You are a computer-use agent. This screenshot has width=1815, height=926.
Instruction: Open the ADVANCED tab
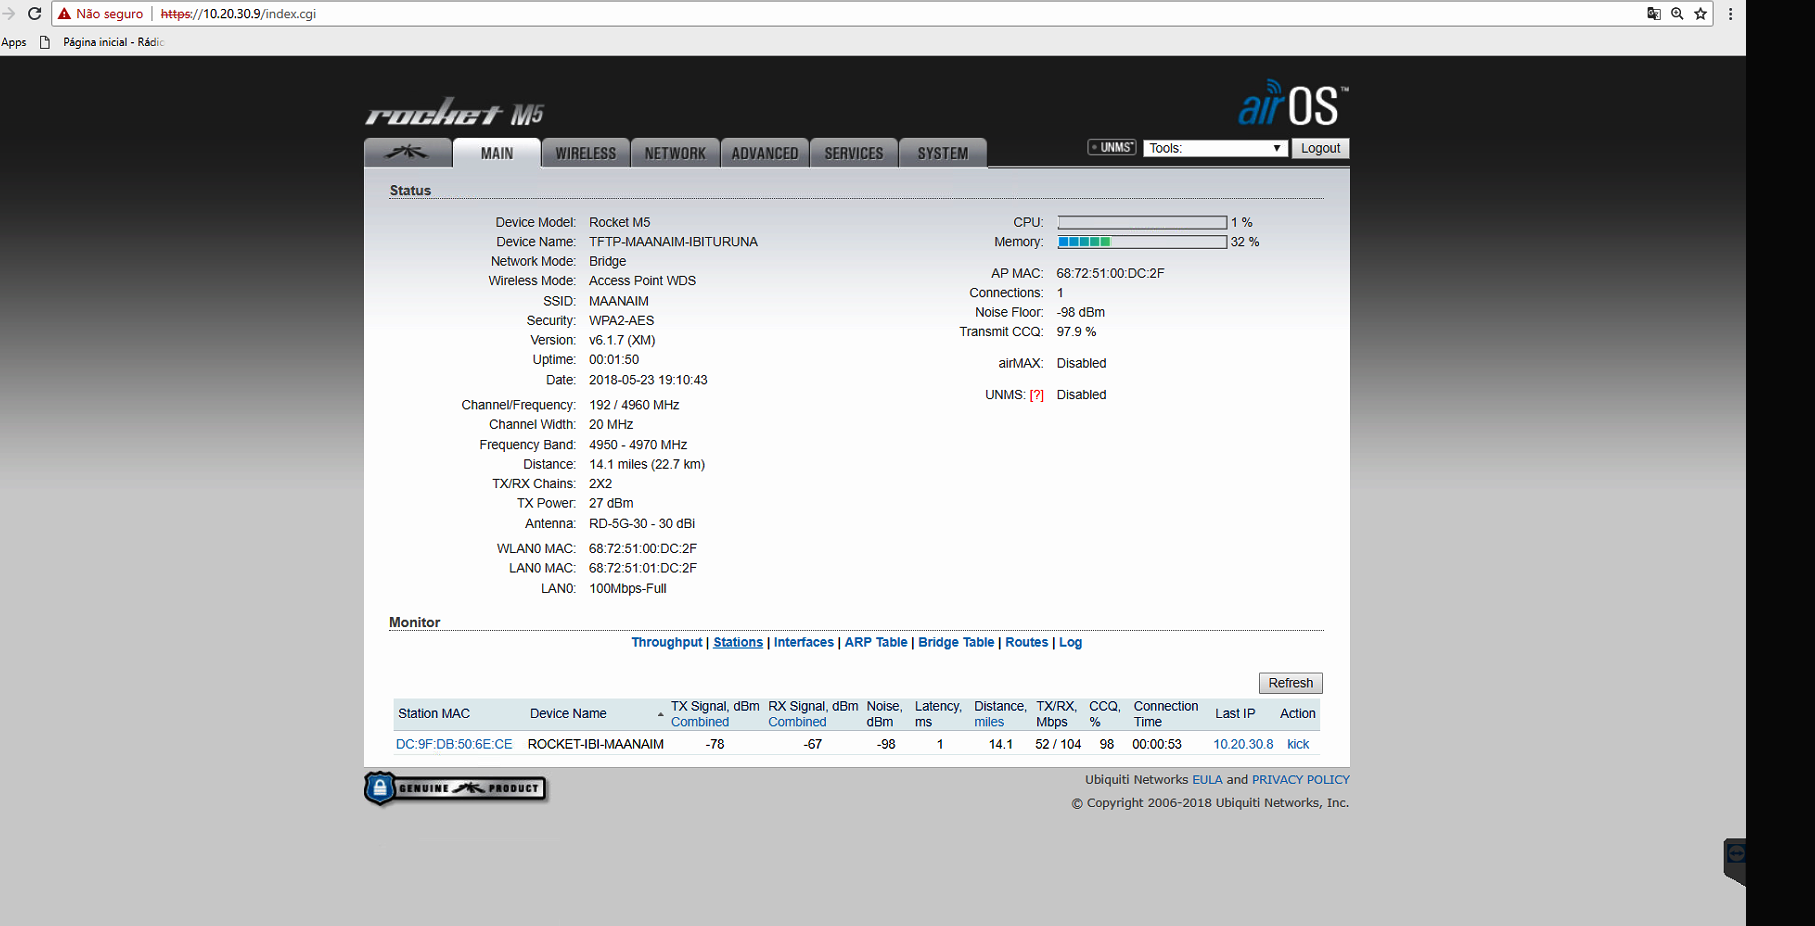click(x=765, y=153)
